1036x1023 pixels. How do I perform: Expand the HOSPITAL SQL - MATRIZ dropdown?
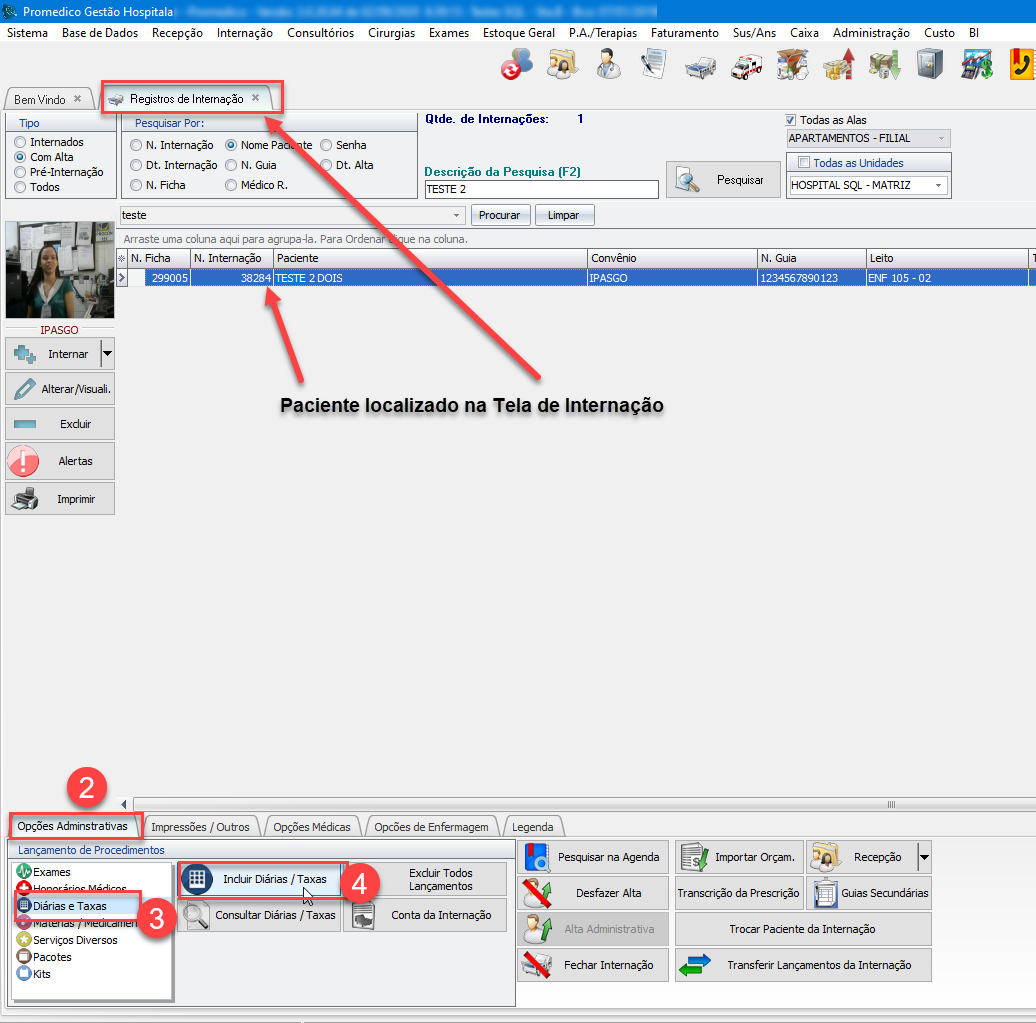[939, 185]
